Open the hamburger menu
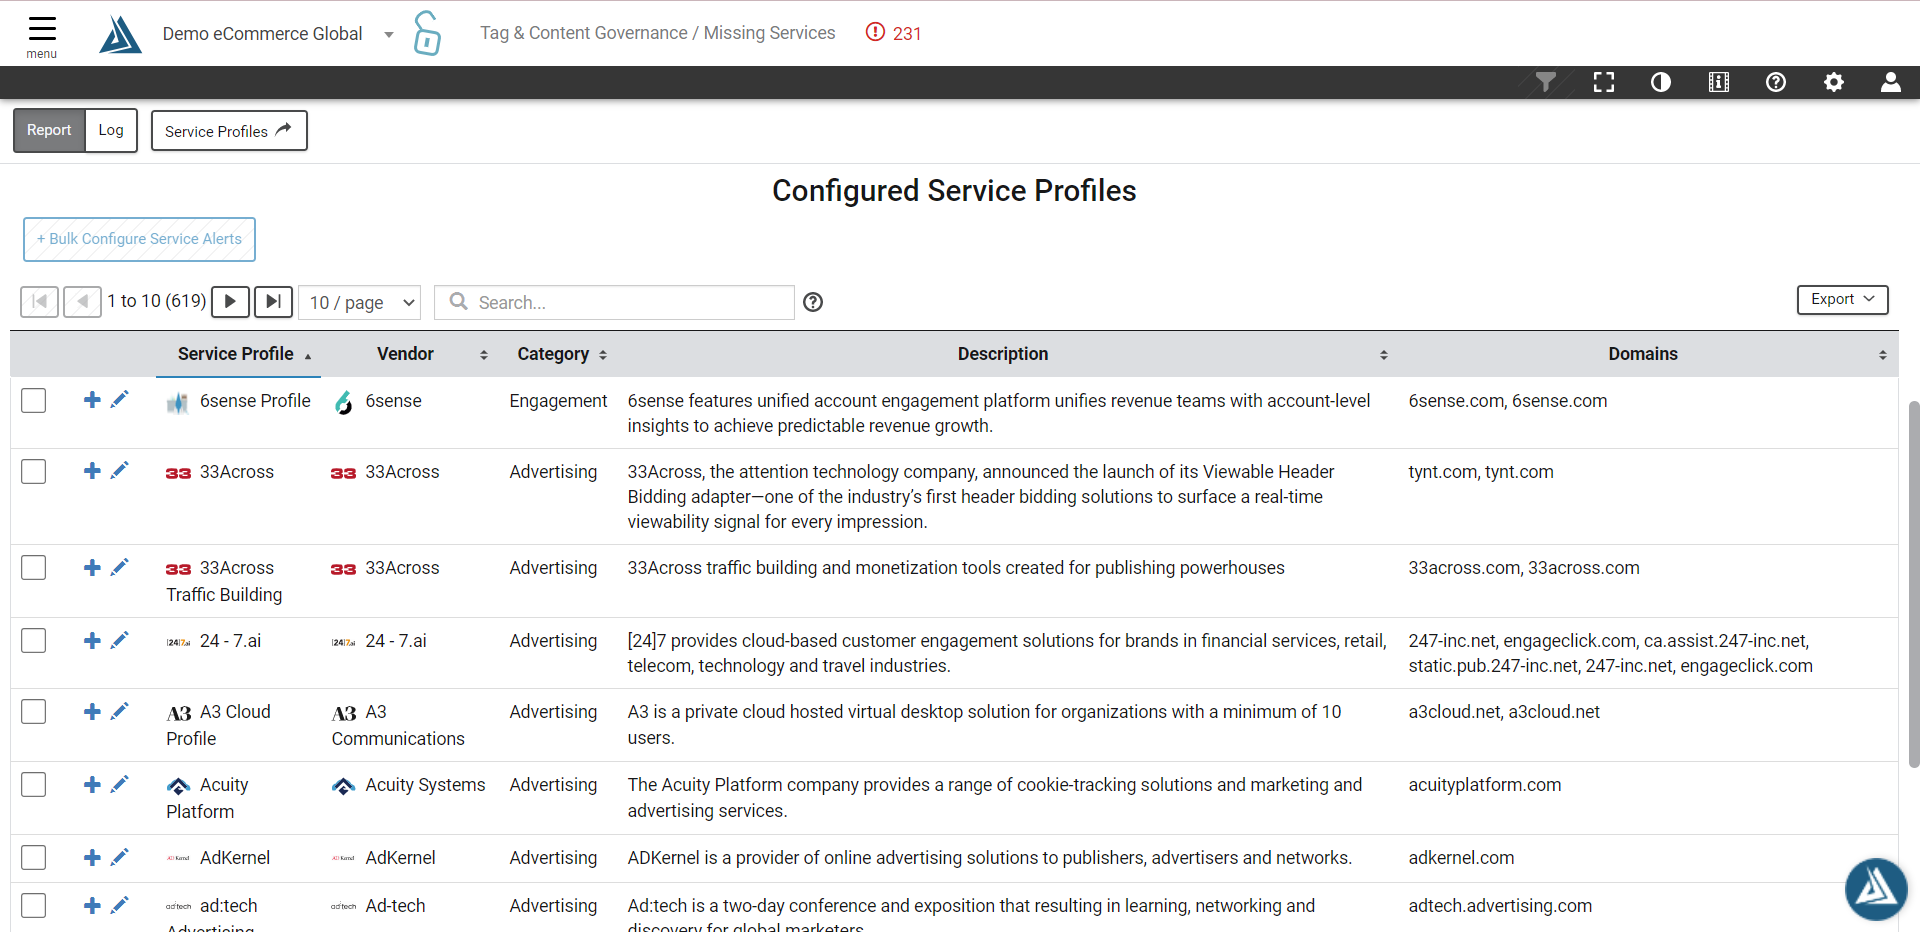1920x932 pixels. click(x=42, y=36)
